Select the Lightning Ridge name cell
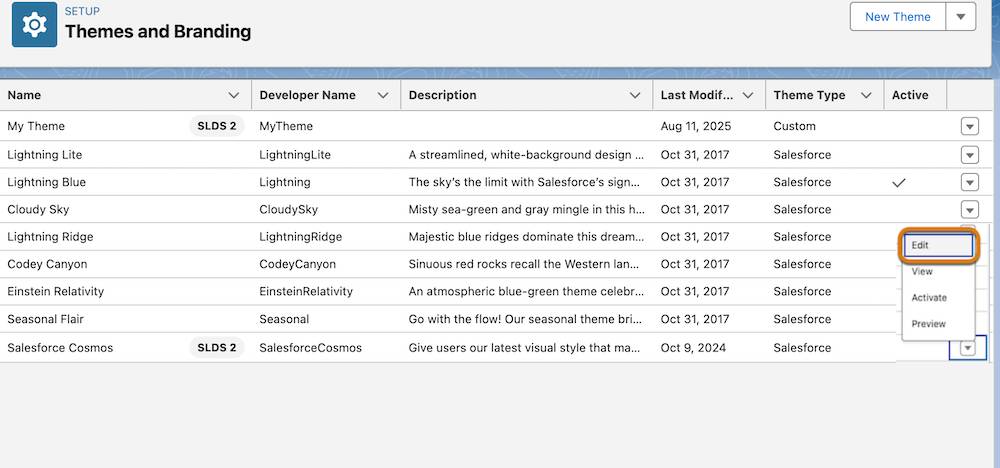This screenshot has width=1000, height=468. coord(125,237)
